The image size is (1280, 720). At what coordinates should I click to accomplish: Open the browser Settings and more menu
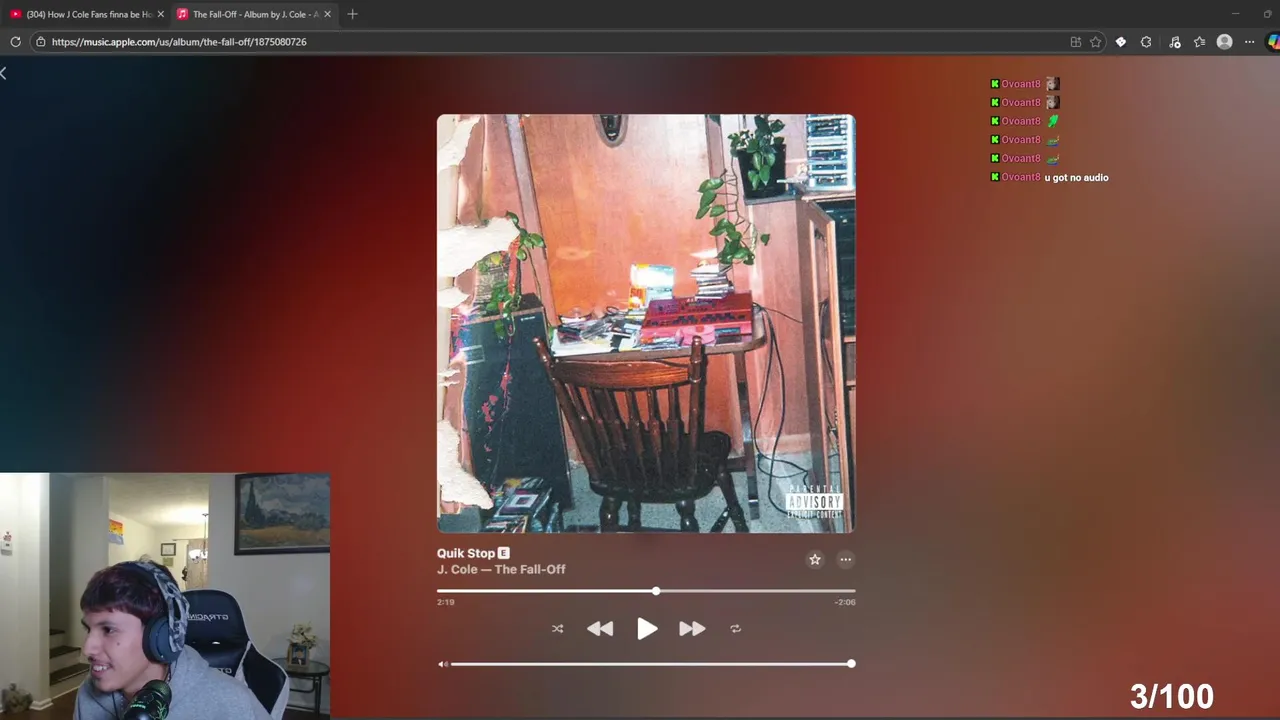coord(1250,42)
